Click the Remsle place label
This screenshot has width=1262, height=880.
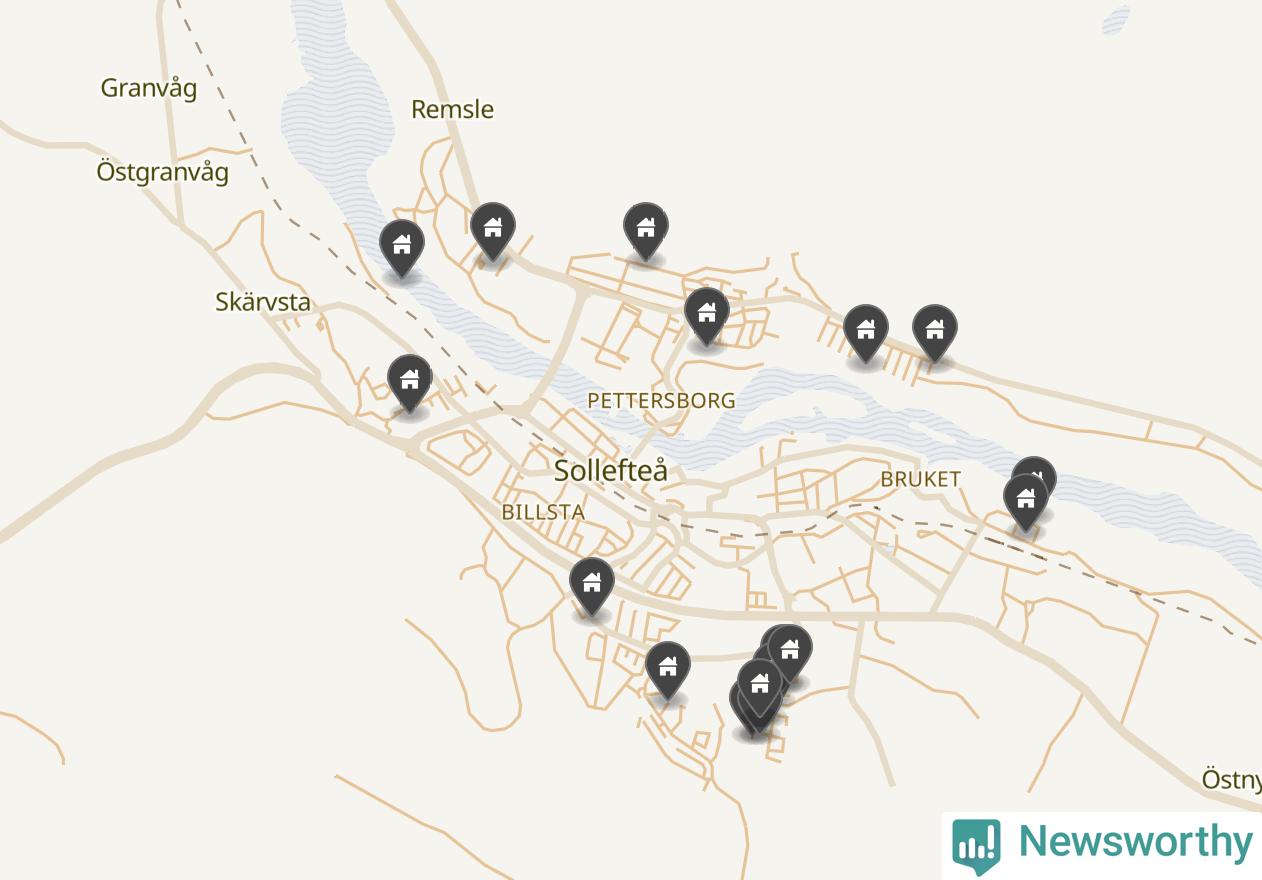453,109
